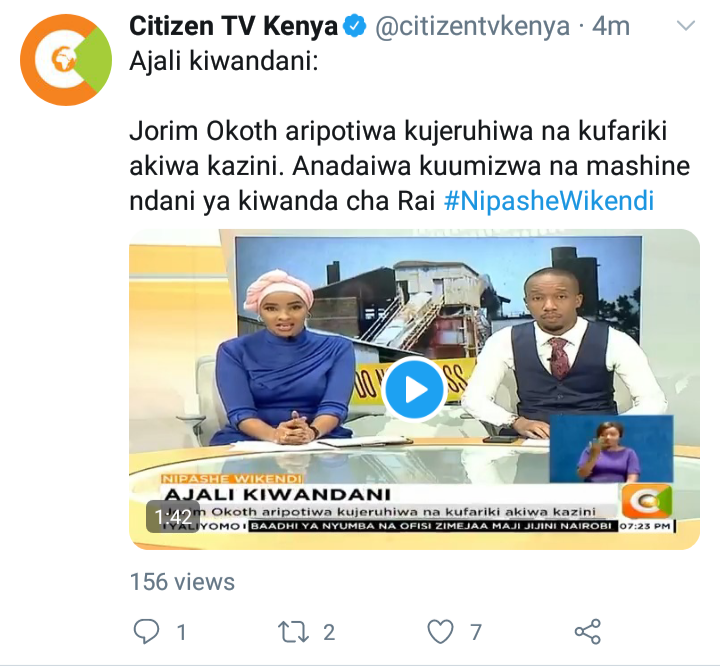Click the reply count number 1
Screen dimensions: 720x666
click(x=182, y=632)
